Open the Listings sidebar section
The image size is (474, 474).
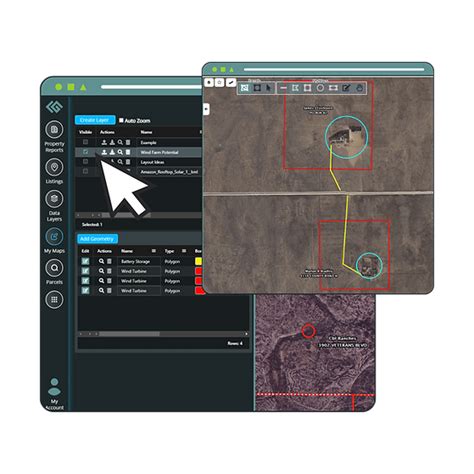[54, 167]
